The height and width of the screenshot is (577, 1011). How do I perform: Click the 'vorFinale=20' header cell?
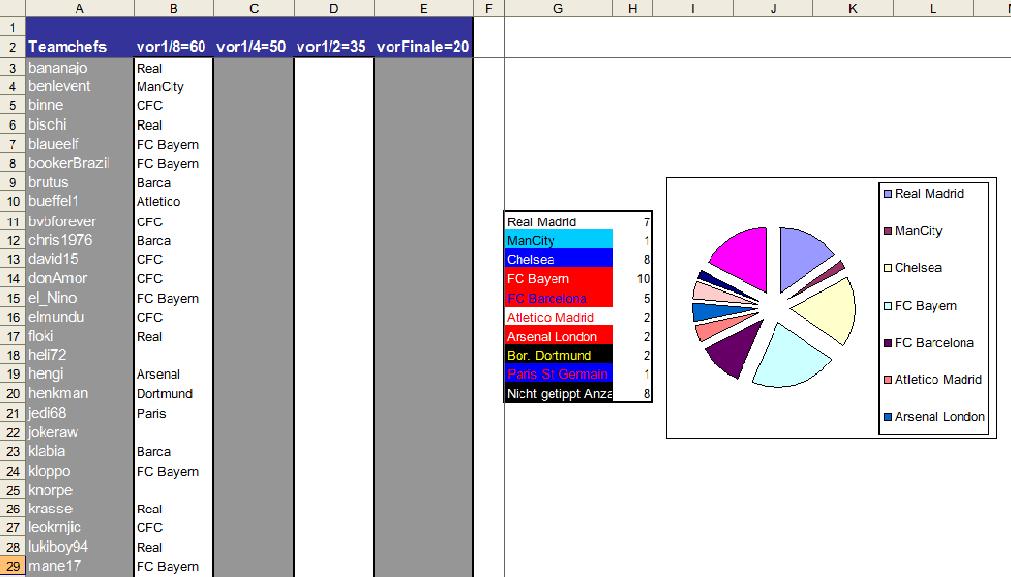(x=424, y=46)
